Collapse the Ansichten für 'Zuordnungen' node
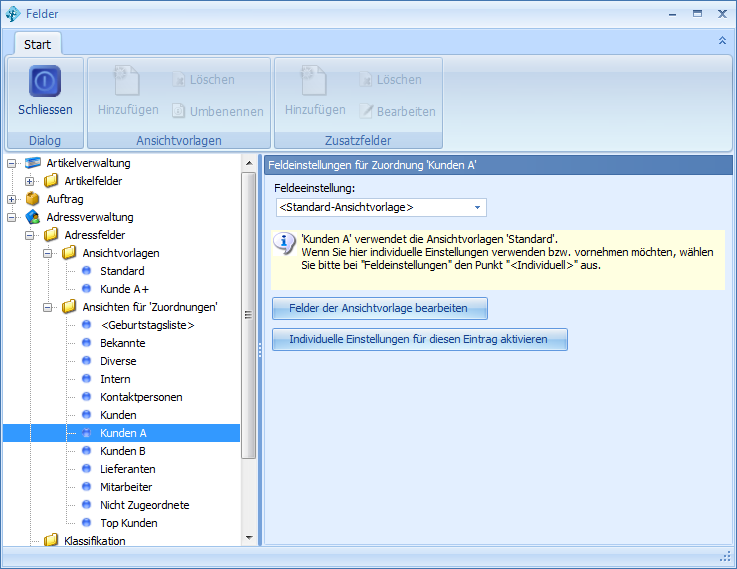Screen dimensions: 737x569 point(47,307)
